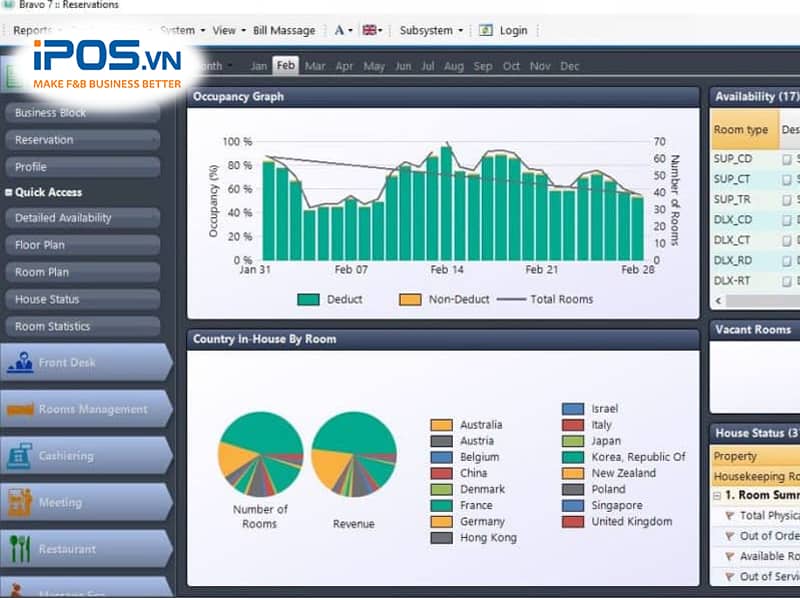800x600 pixels.
Task: Open the Restaurant fork and knife icon
Action: [x=20, y=549]
